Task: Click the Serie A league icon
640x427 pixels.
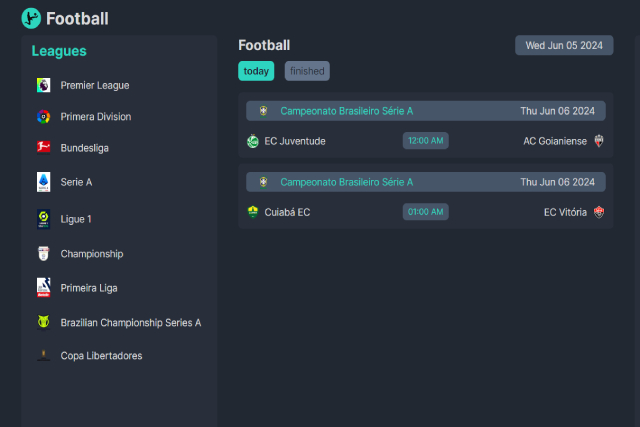Action: (x=43, y=182)
